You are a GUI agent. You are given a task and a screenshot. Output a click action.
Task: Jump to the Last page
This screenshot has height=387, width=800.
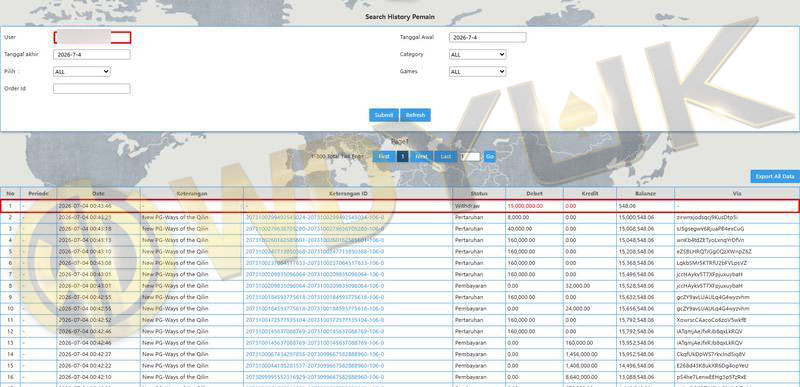[446, 157]
